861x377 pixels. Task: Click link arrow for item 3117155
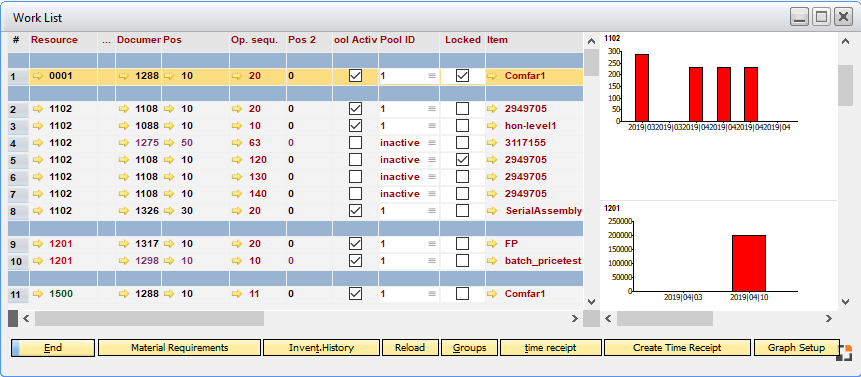pos(492,143)
